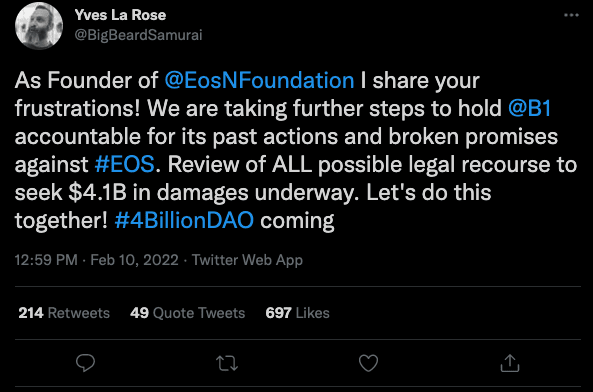
Task: Open the Twitter Web App source link
Action: coord(247,260)
